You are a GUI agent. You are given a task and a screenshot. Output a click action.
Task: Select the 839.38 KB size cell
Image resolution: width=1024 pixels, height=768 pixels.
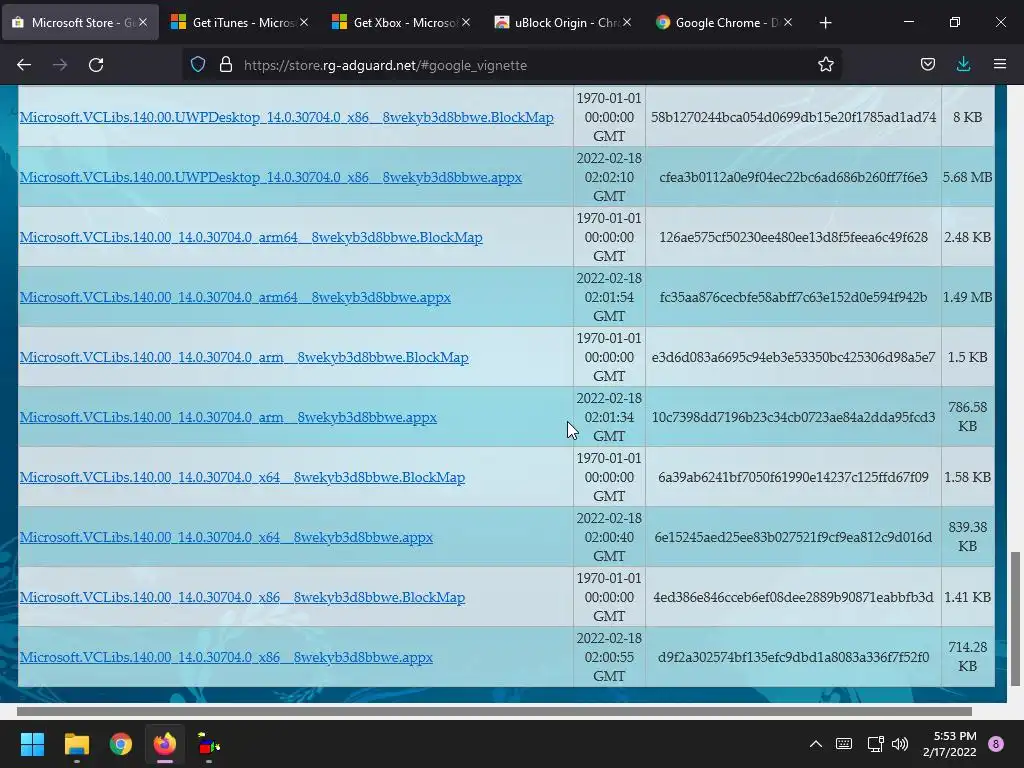(x=967, y=537)
